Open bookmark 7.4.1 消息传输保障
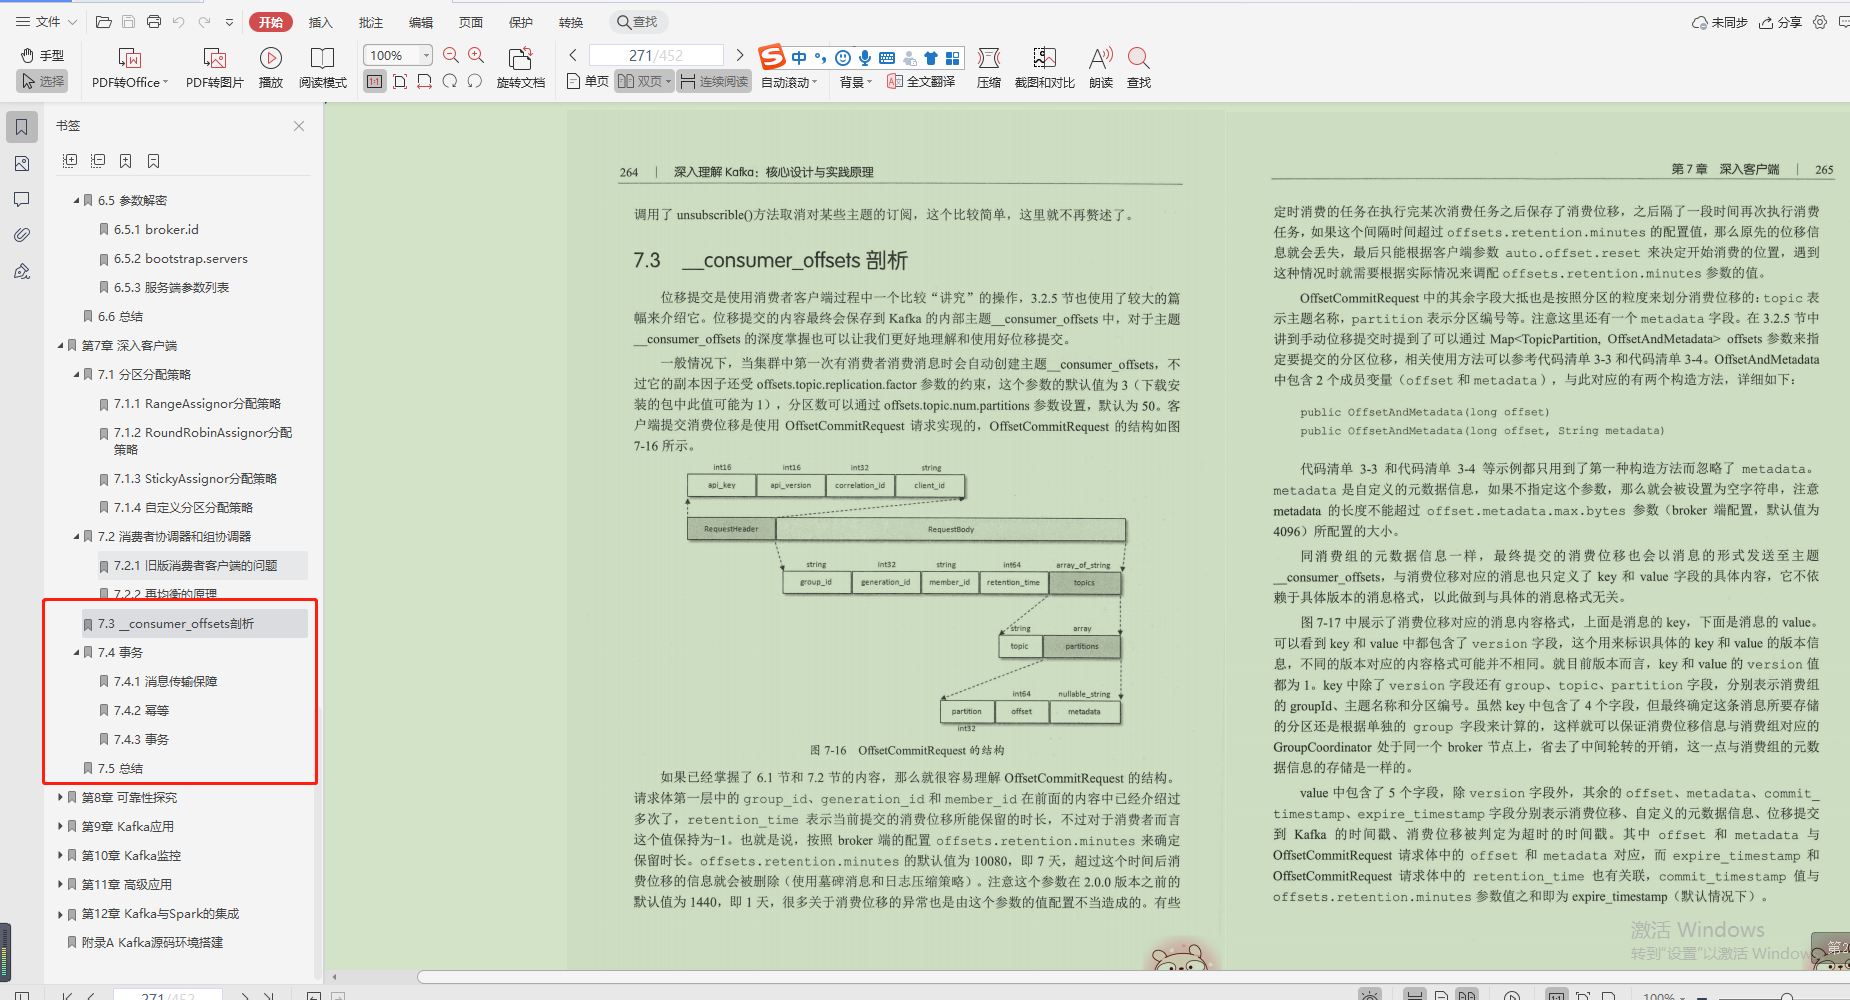The width and height of the screenshot is (1850, 1000). 165,681
